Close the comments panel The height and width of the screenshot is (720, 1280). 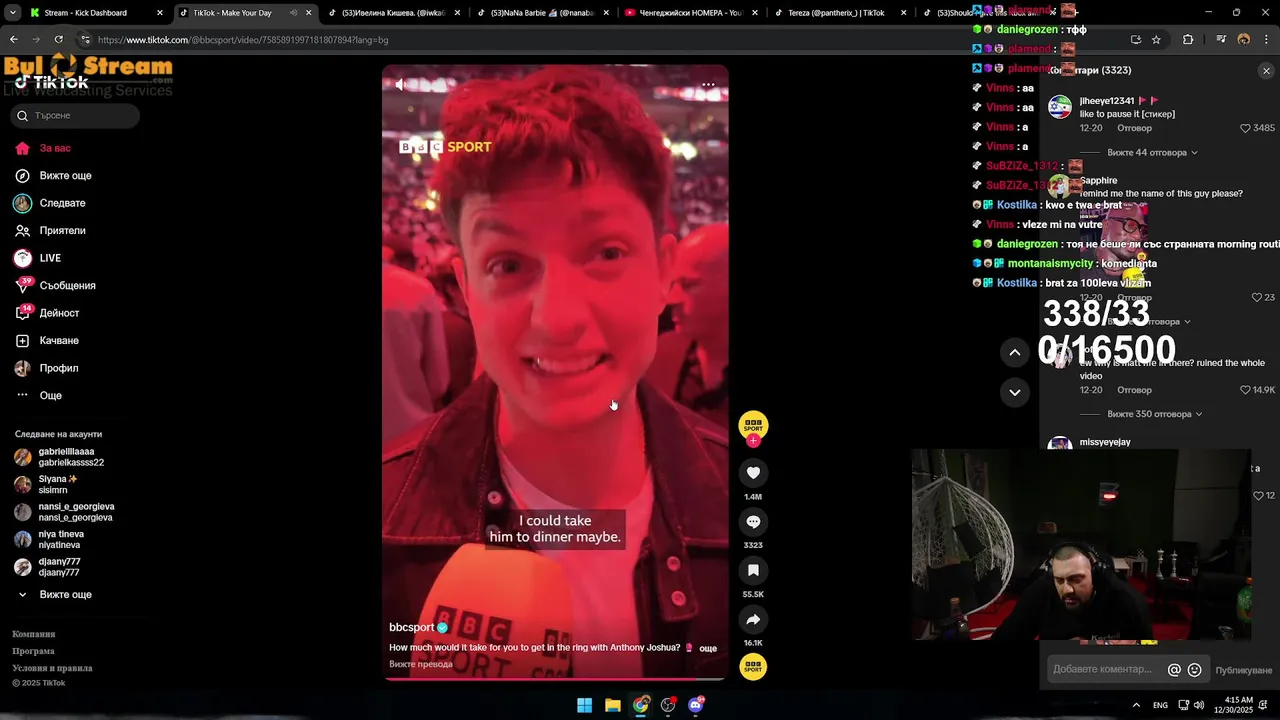coord(1266,71)
